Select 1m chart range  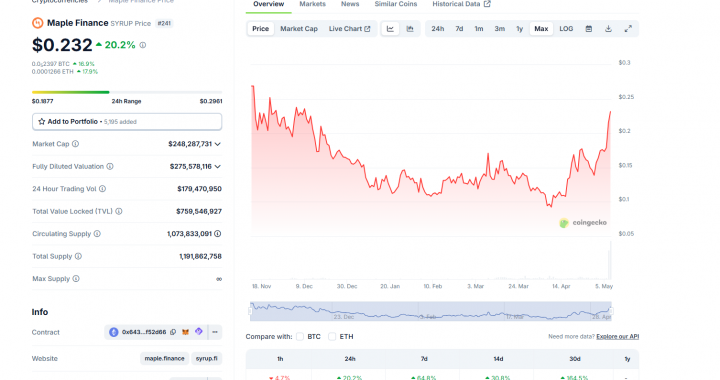[x=479, y=28]
